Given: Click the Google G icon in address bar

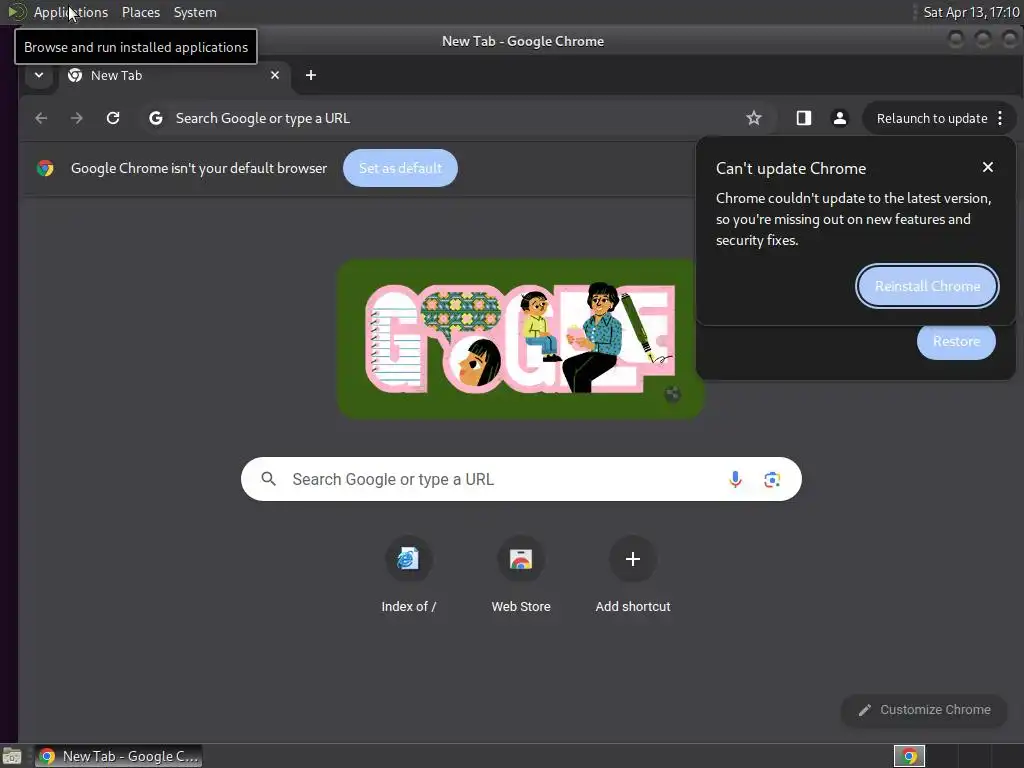Looking at the screenshot, I should [155, 118].
